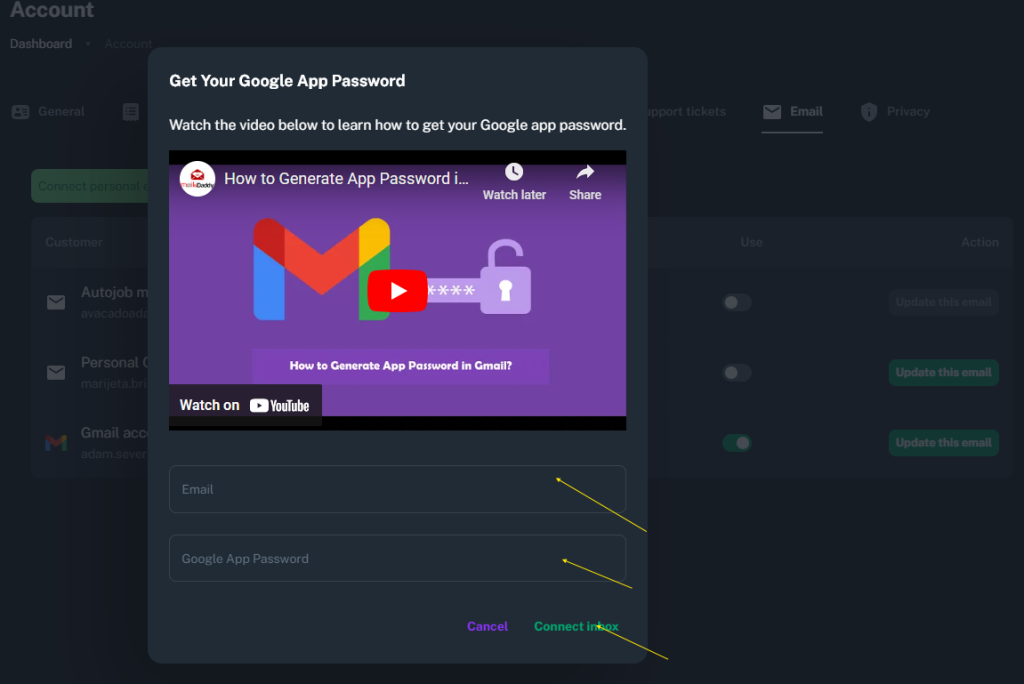1024x684 pixels.
Task: Open the Email tab
Action: [792, 112]
